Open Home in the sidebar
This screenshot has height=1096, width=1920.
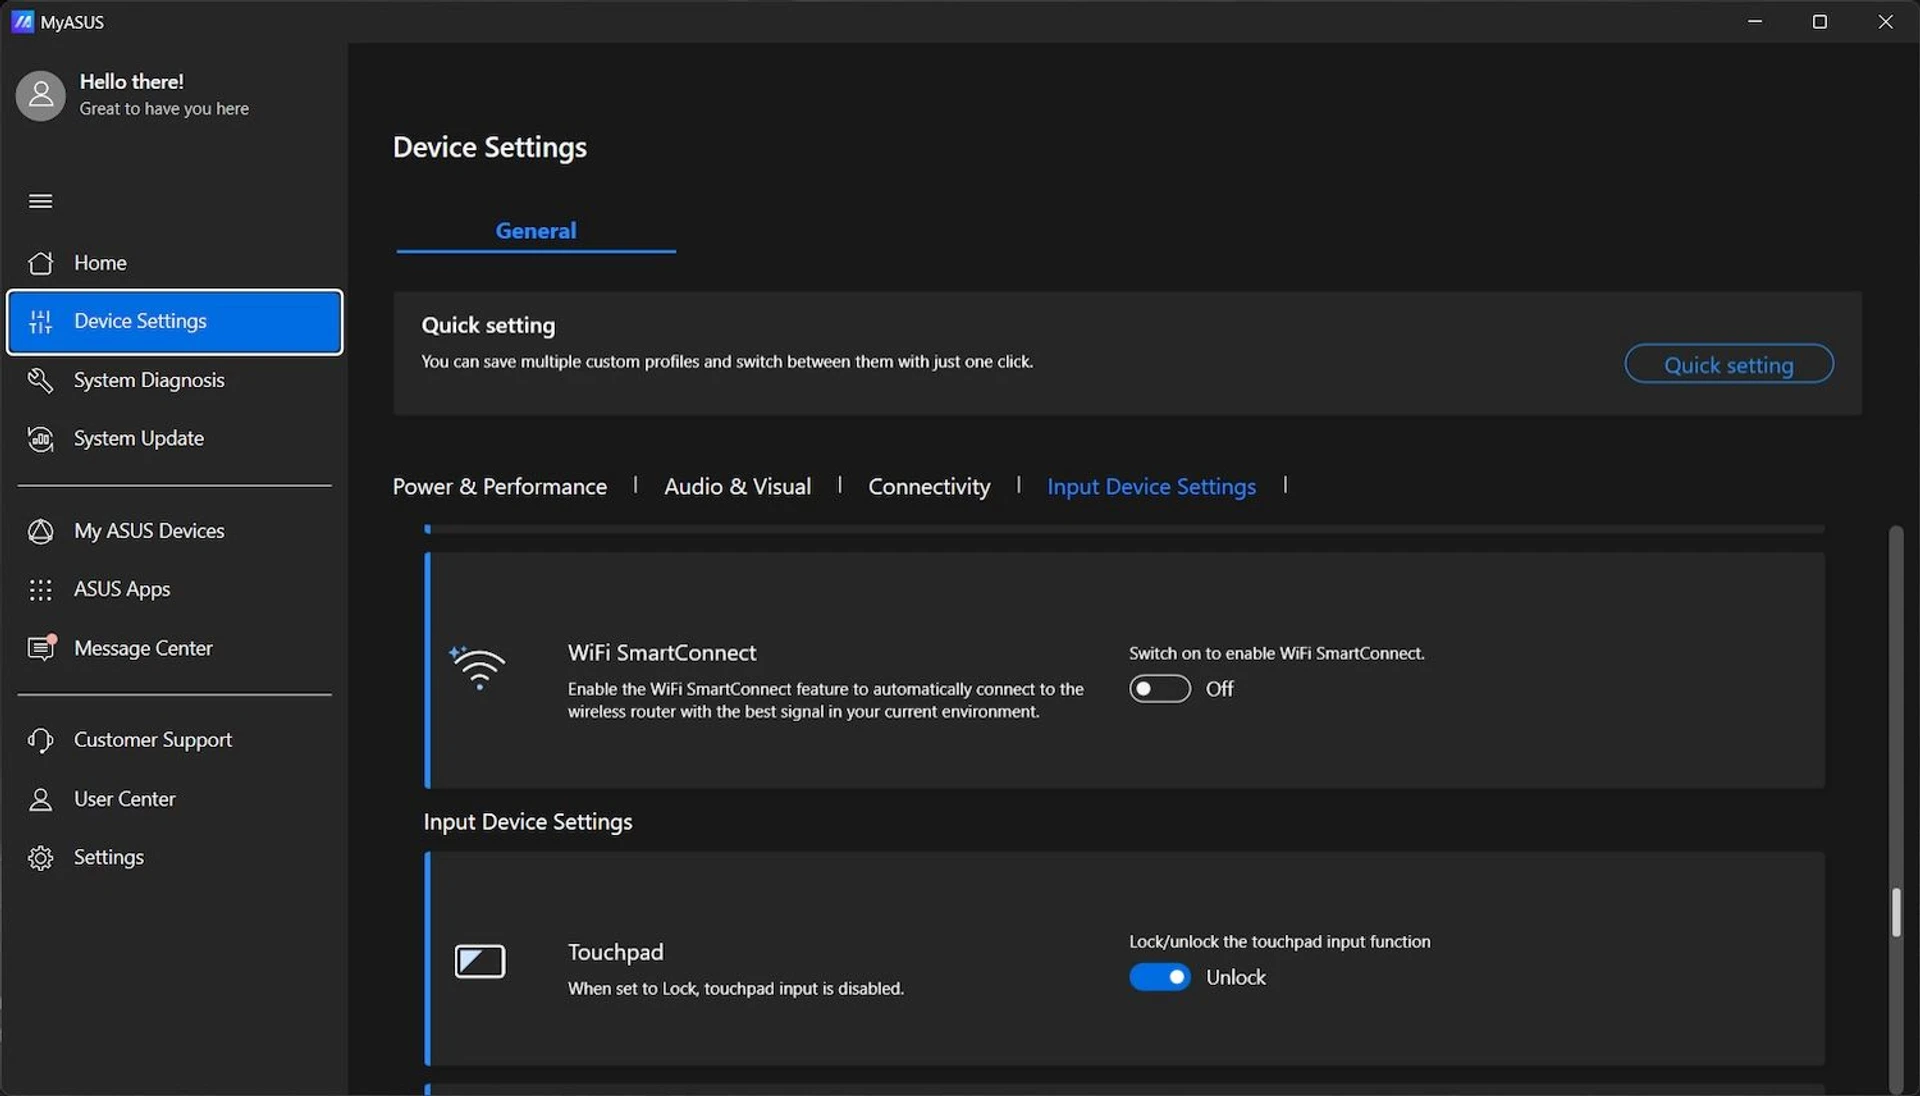(175, 263)
